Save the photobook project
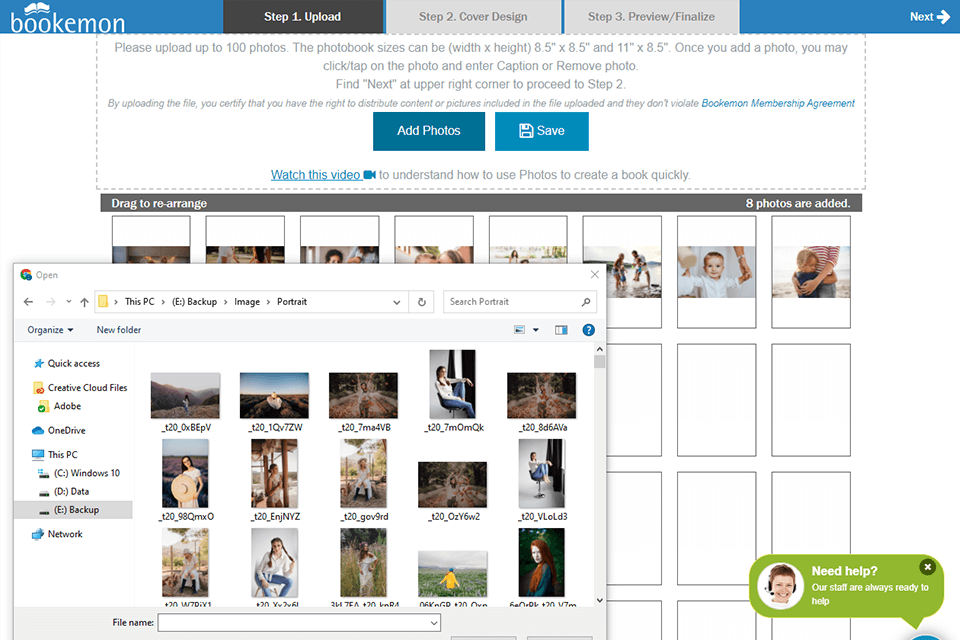 click(x=542, y=131)
